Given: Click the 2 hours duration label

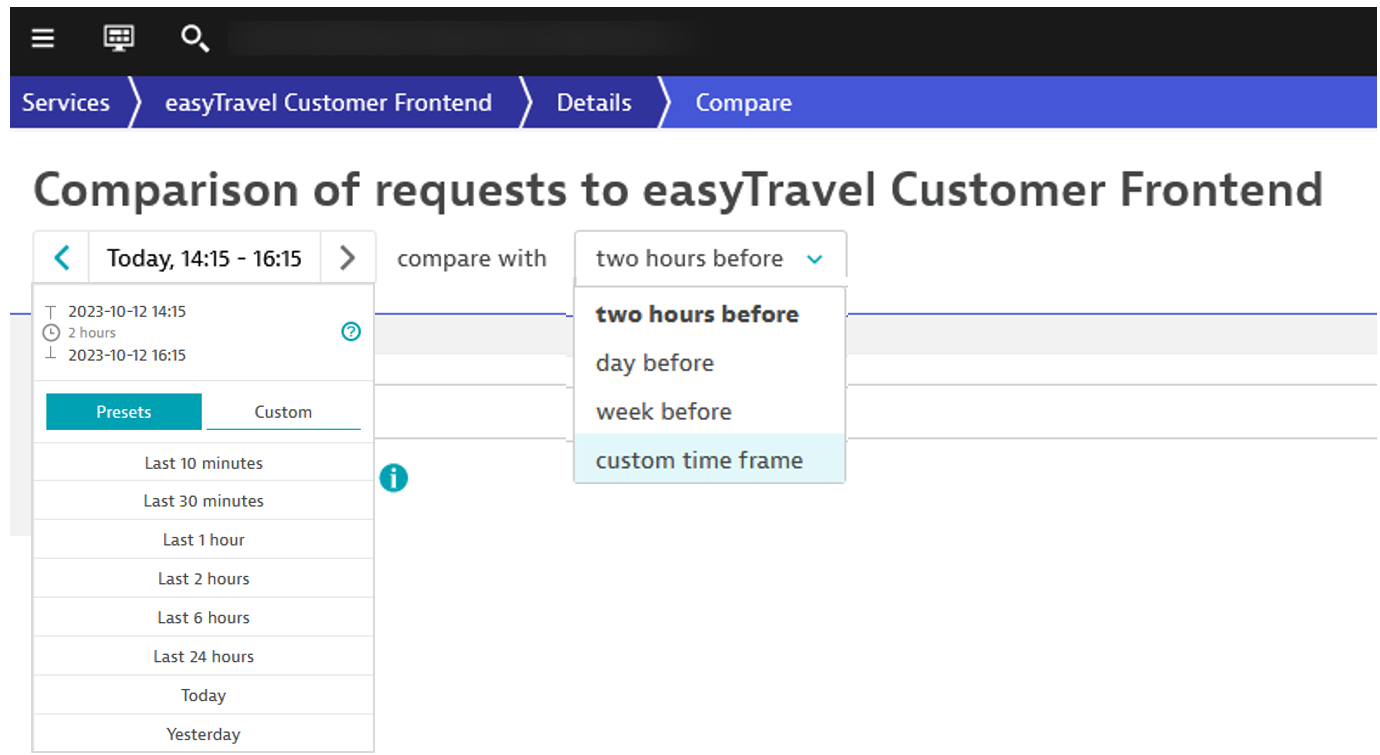Looking at the screenshot, I should (x=92, y=333).
